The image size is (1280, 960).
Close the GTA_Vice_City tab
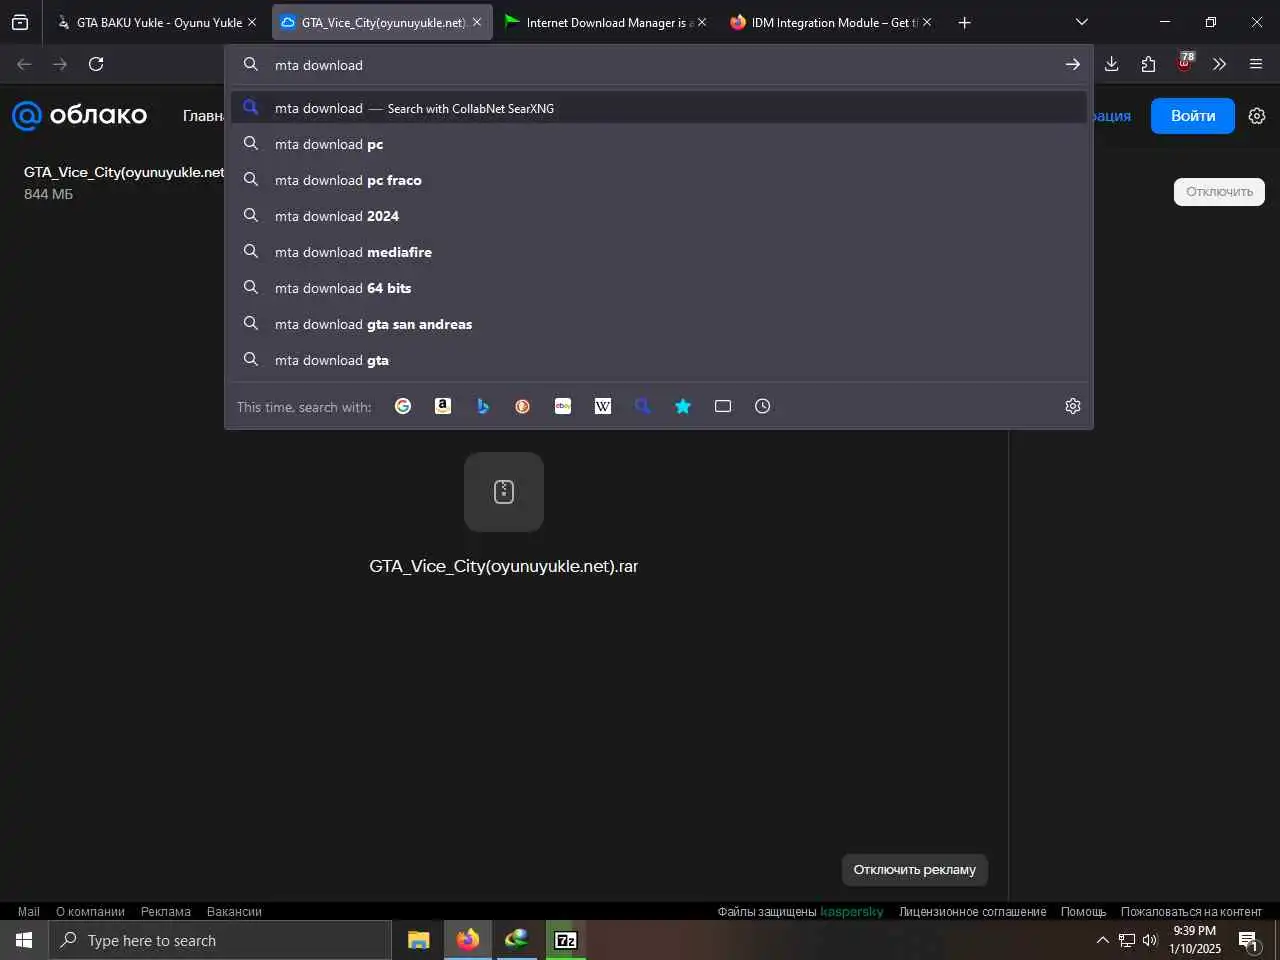[x=477, y=22]
